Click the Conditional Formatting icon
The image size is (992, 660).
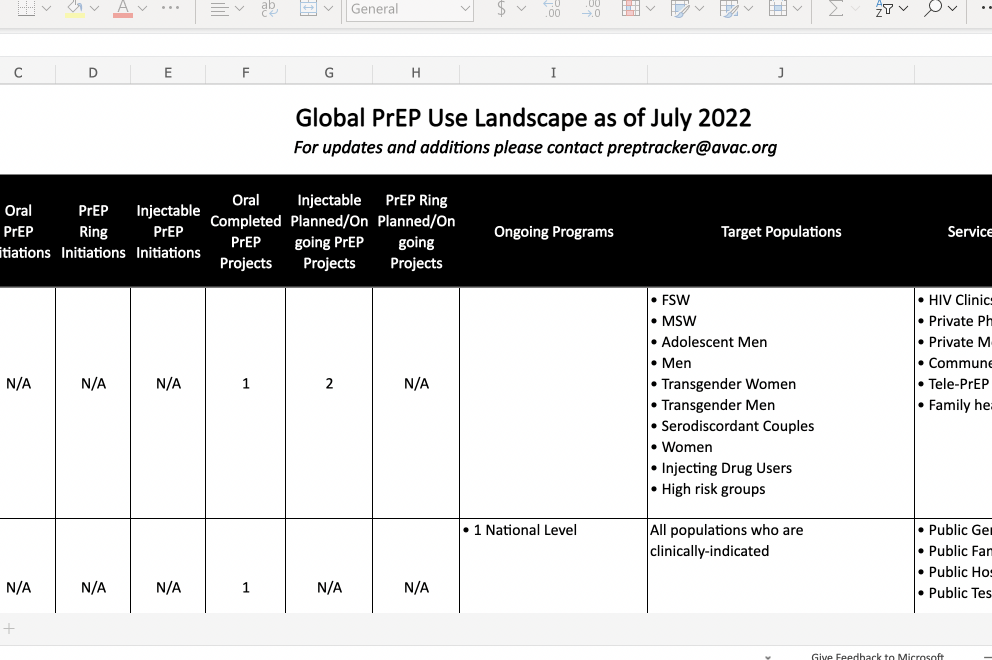coord(631,8)
